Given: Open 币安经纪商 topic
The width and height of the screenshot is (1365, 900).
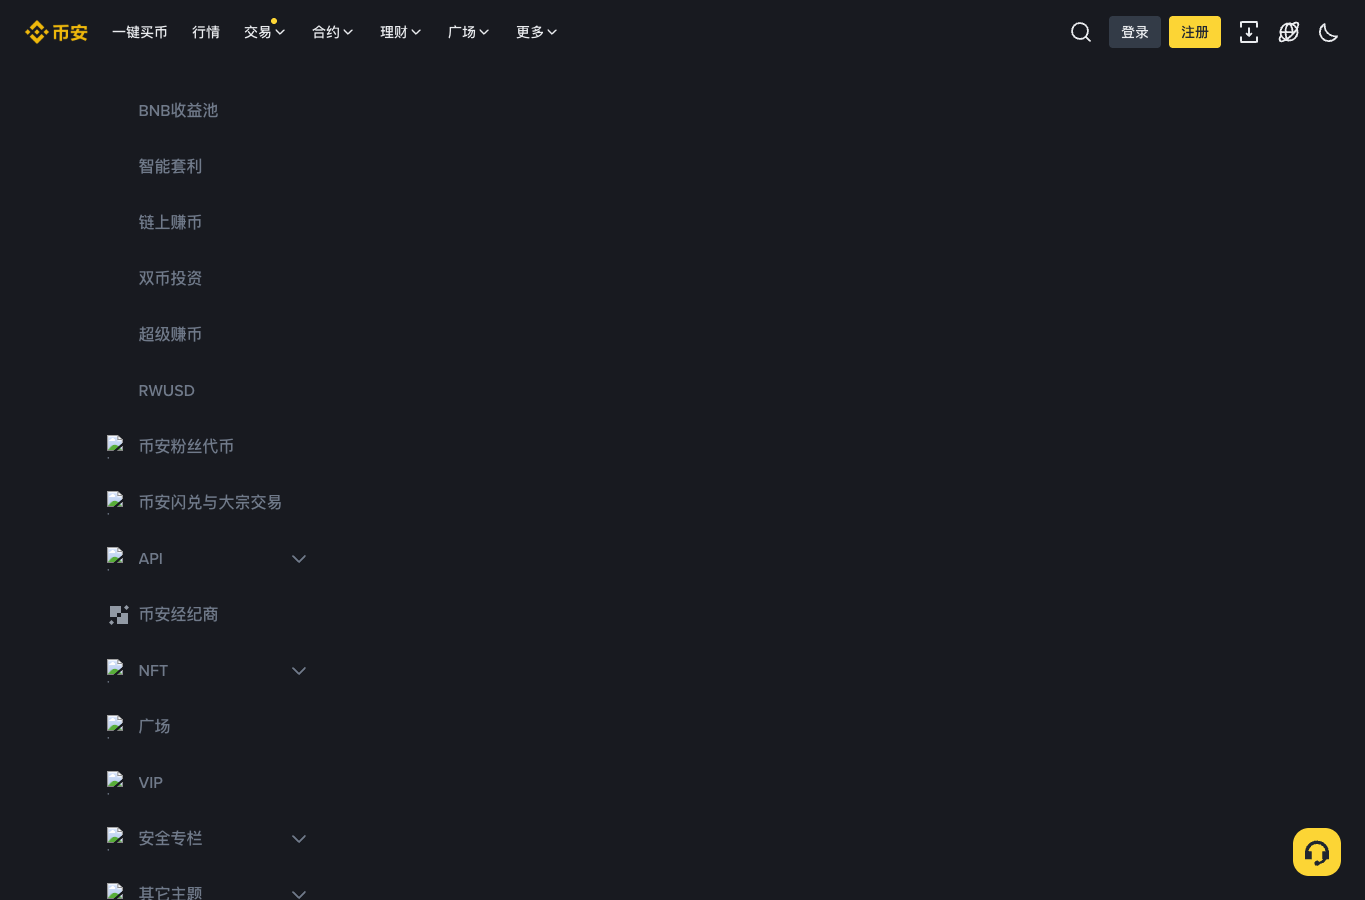Looking at the screenshot, I should coord(178,614).
